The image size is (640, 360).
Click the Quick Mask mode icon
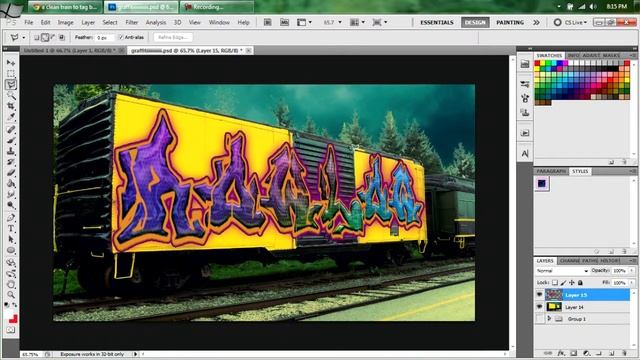point(11,330)
